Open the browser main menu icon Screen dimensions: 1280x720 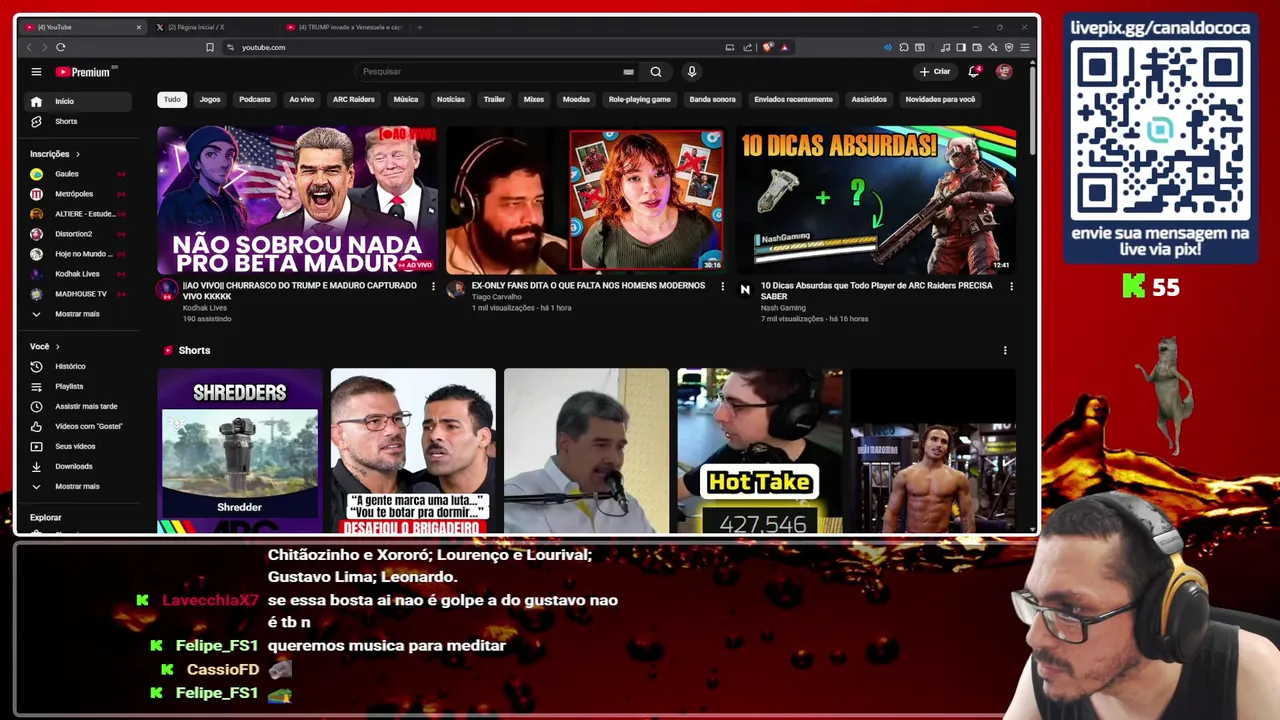tap(1025, 47)
